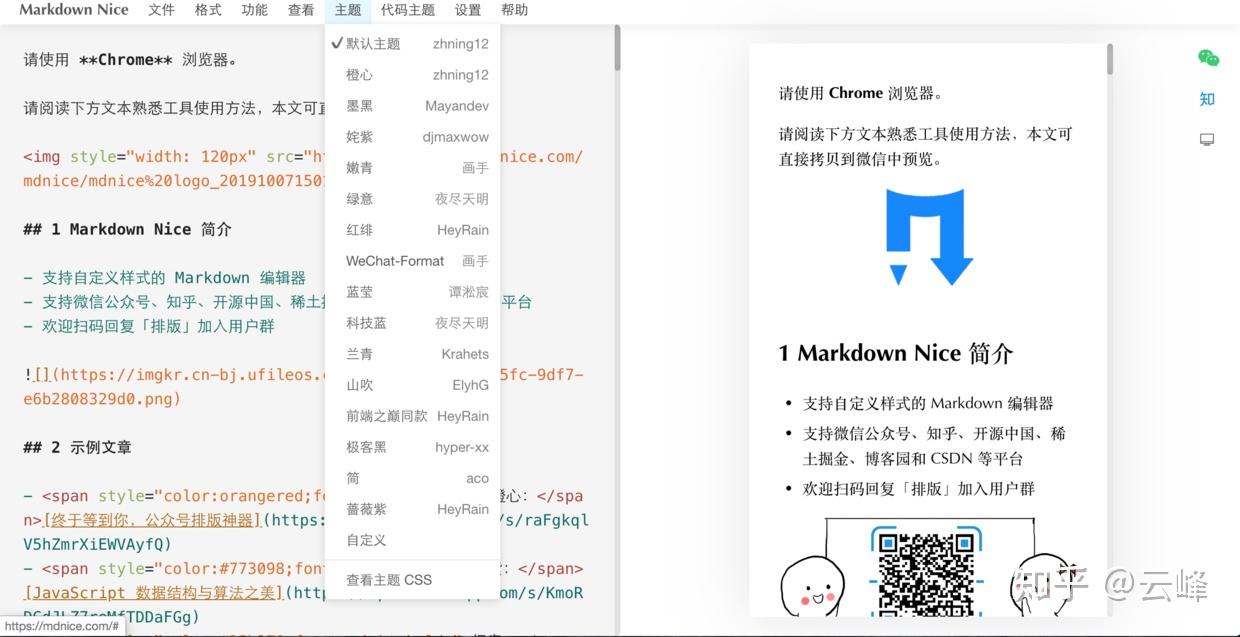Screen dimensions: 1240x637
Task: Open the 查看 menu
Action: tap(301, 10)
